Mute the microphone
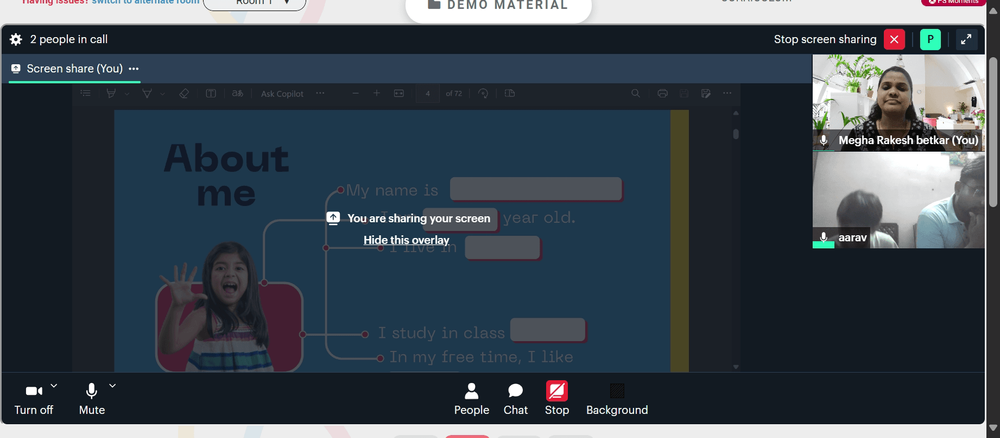Viewport: 1000px width, 438px height. tap(92, 400)
